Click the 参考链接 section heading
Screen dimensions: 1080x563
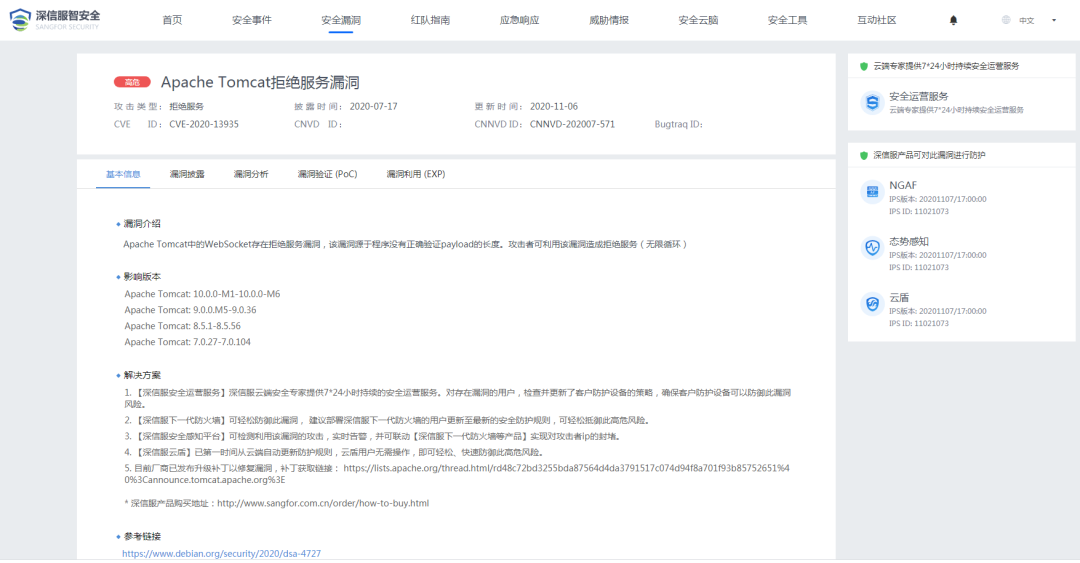tap(142, 537)
